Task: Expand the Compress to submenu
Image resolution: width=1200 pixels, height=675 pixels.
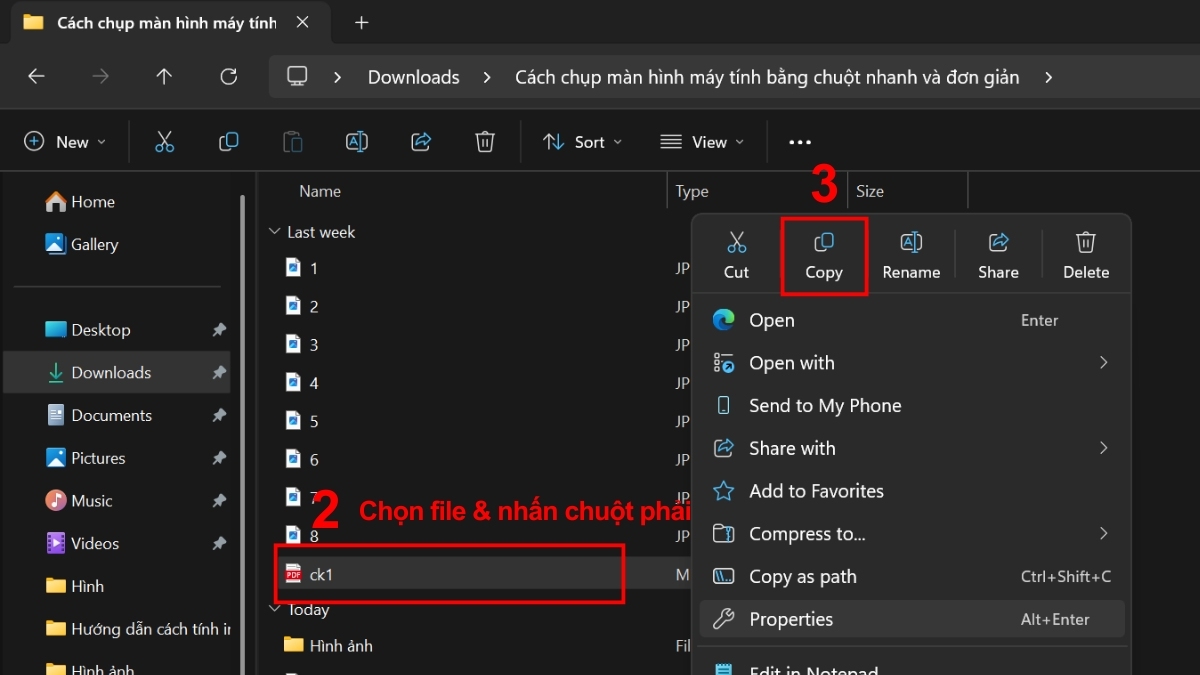Action: 1104,534
